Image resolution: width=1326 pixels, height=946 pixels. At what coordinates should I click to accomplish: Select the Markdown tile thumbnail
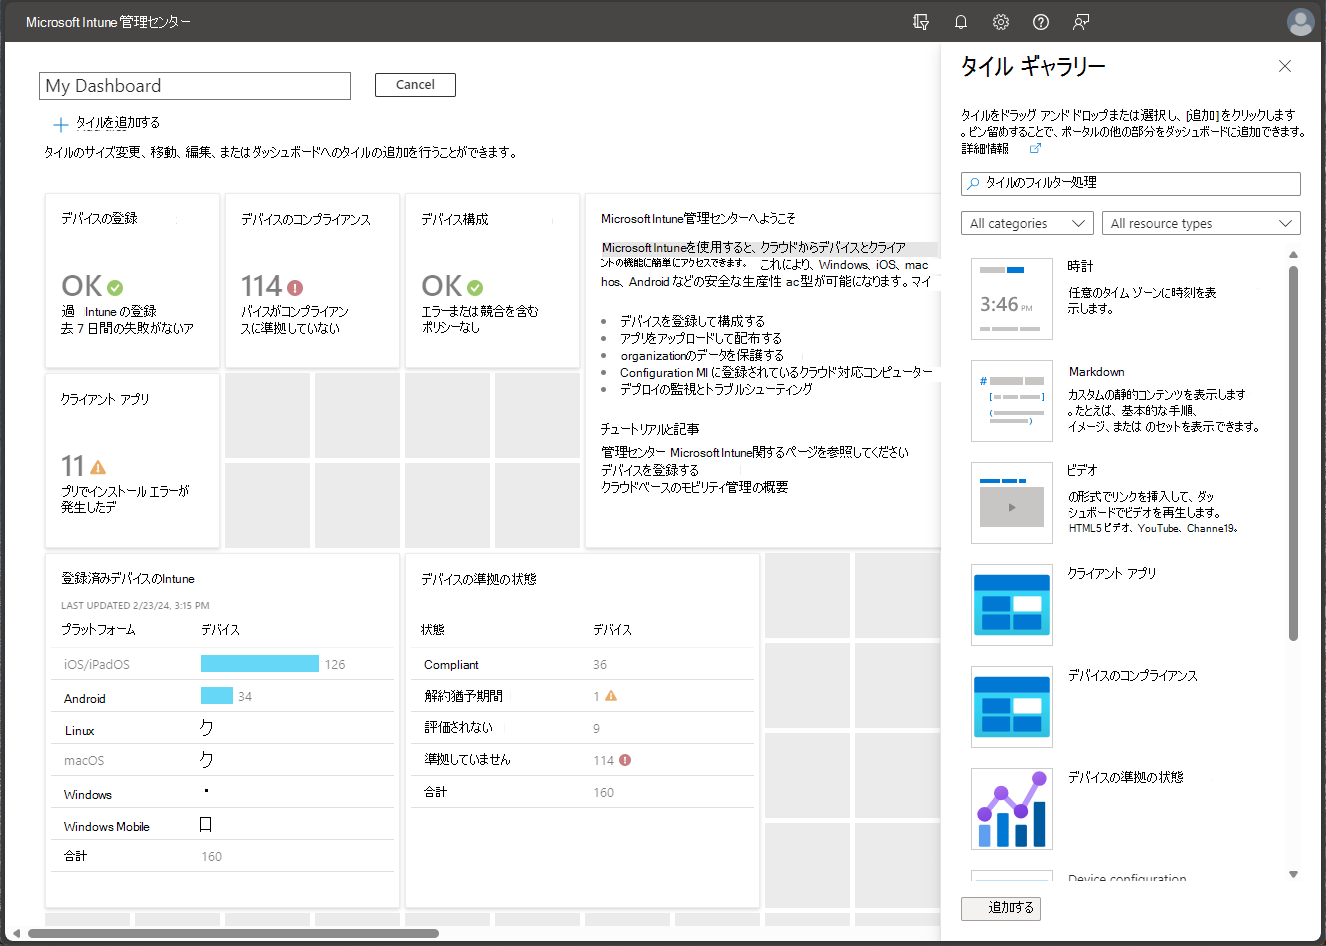[x=1012, y=401]
